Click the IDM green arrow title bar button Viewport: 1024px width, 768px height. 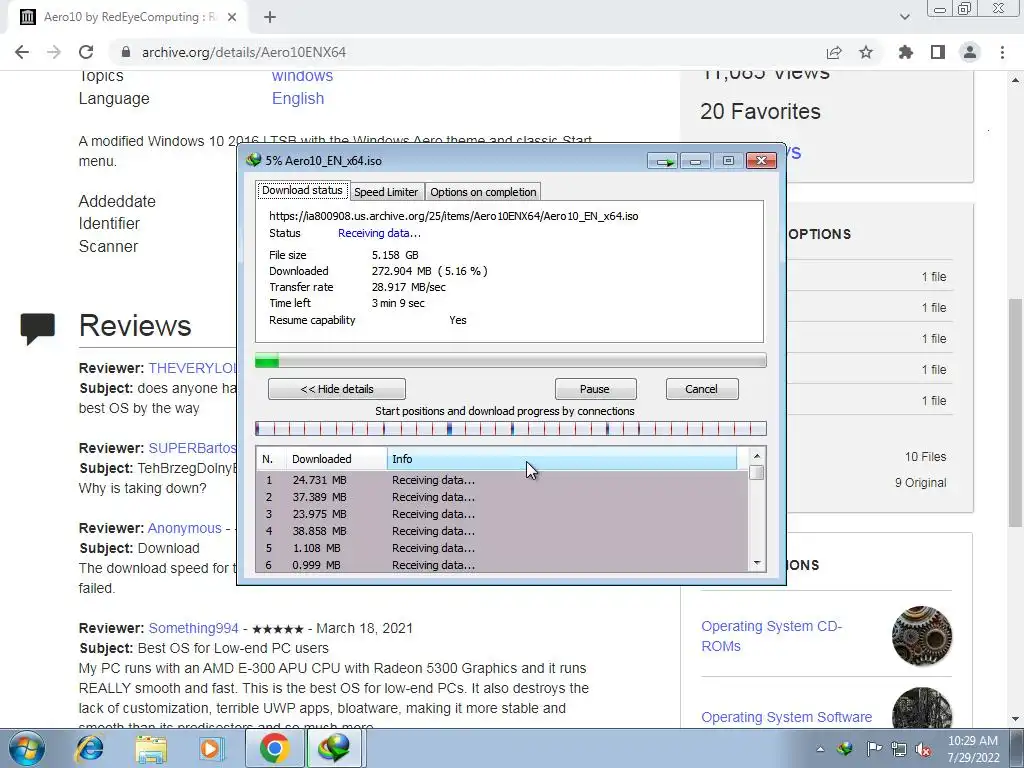click(x=663, y=161)
